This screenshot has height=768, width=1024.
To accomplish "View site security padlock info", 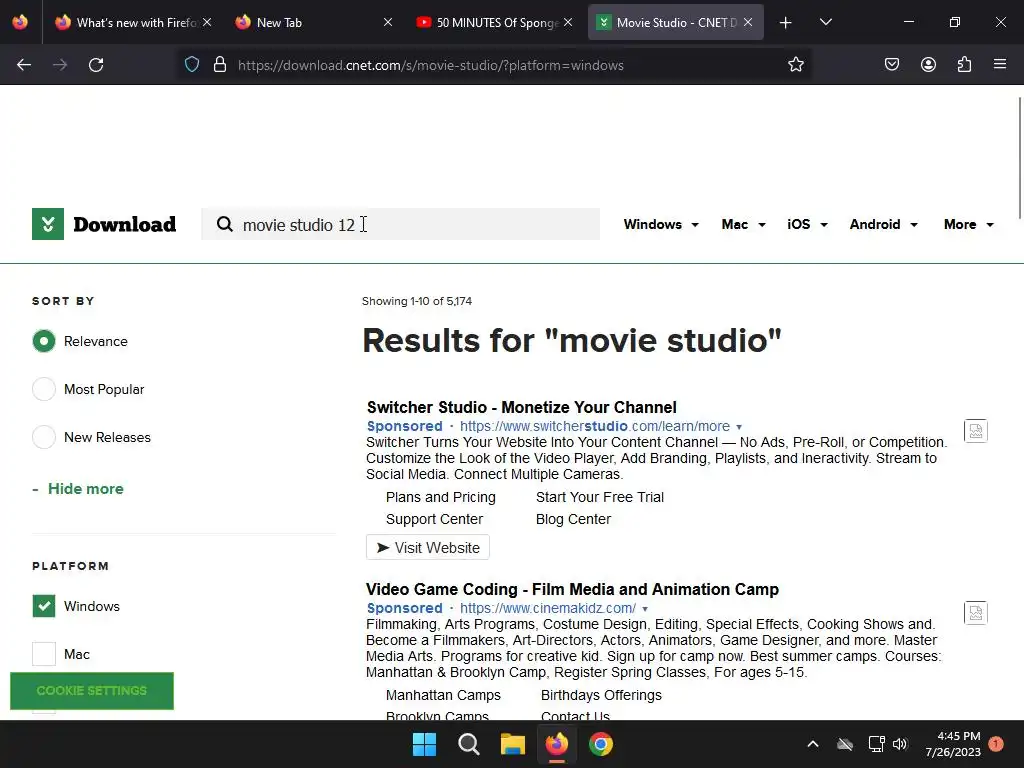I will tap(220, 65).
